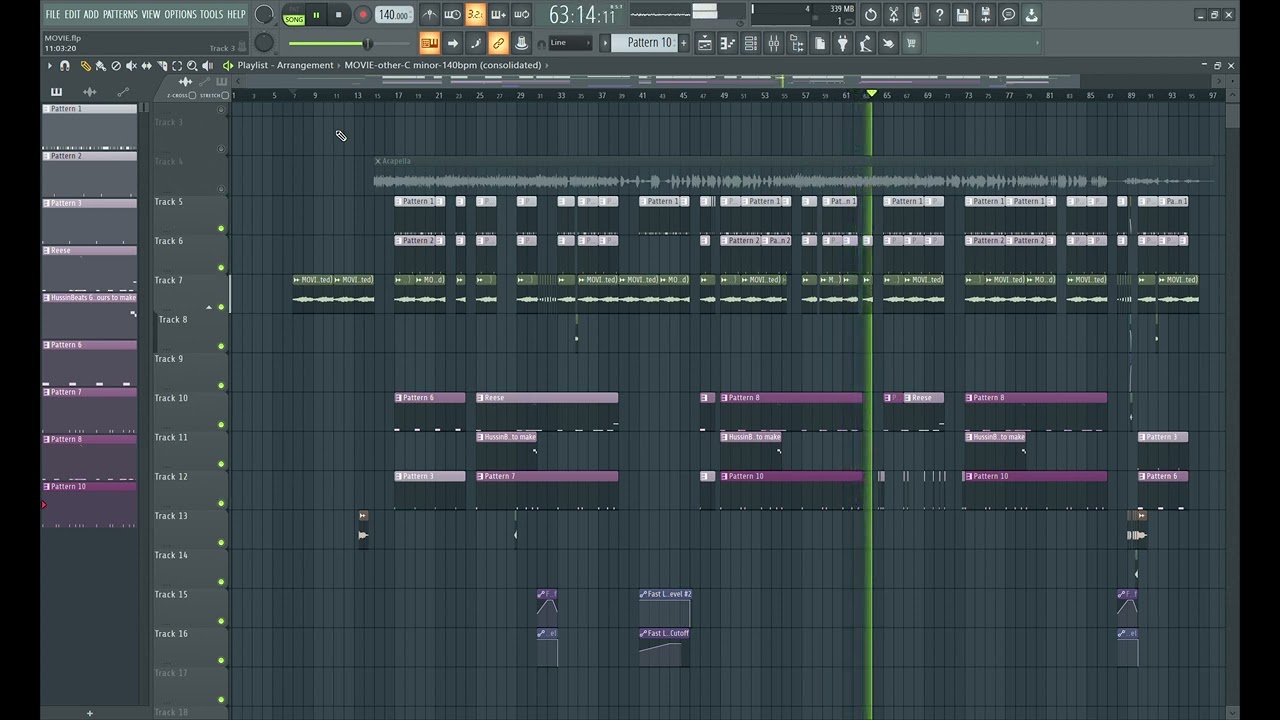Viewport: 1280px width, 720px height.
Task: Open the plugin picker plug icon
Action: (x=842, y=43)
